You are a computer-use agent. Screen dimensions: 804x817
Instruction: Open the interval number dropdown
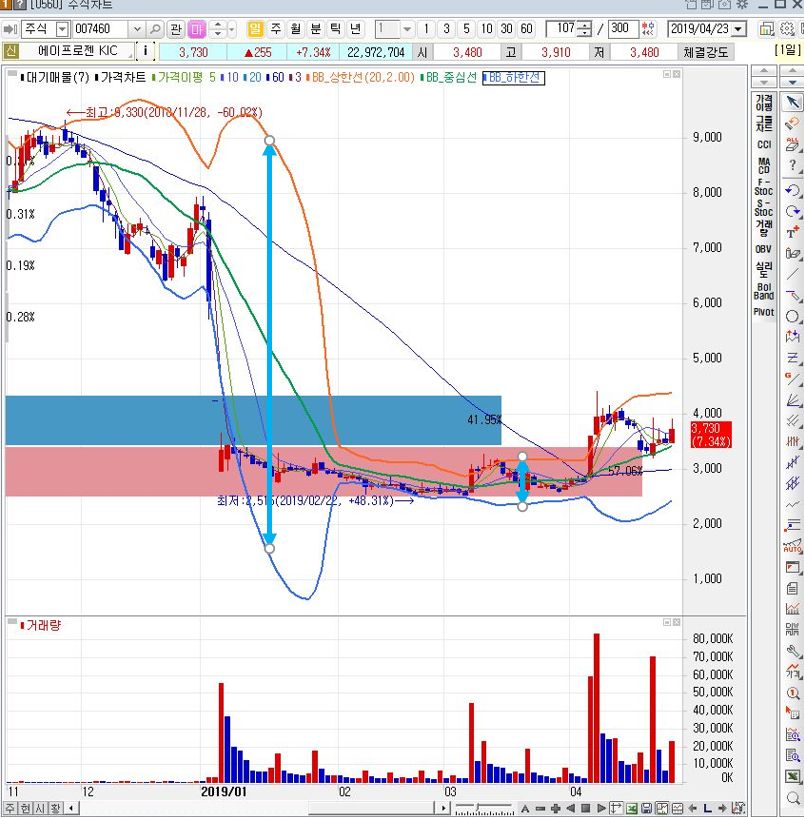[x=407, y=29]
